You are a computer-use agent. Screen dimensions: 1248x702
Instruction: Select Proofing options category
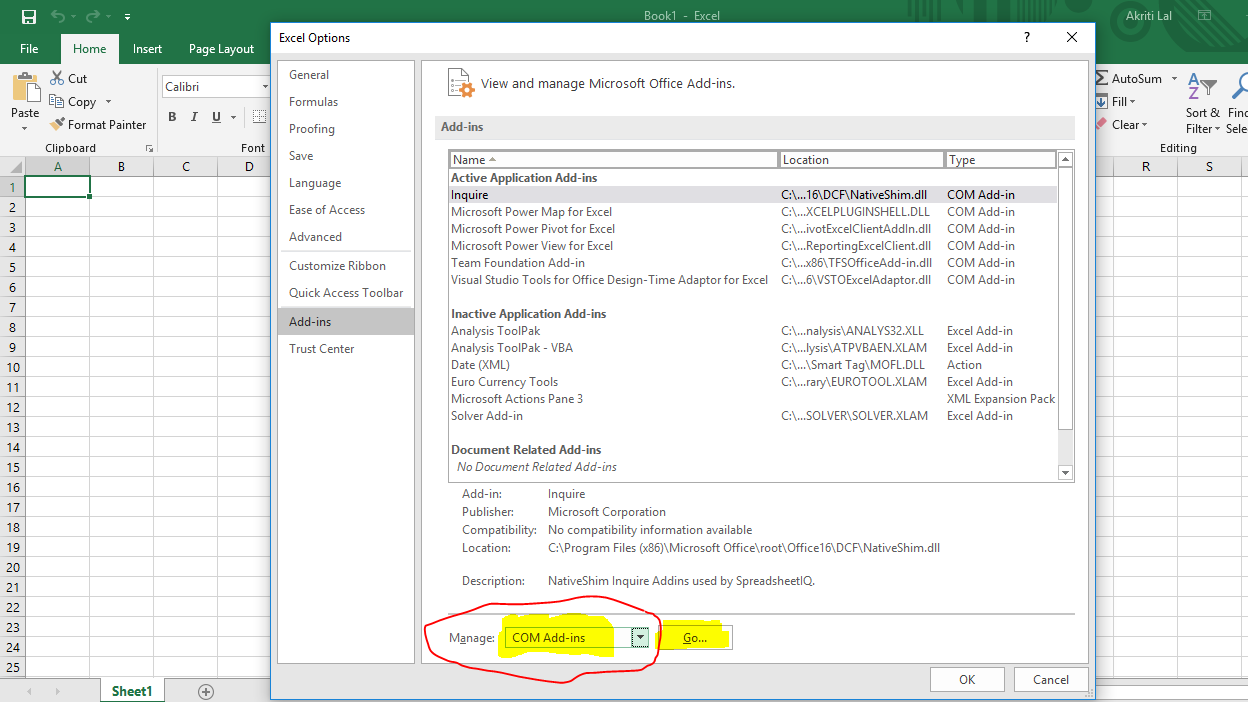[x=345, y=129]
